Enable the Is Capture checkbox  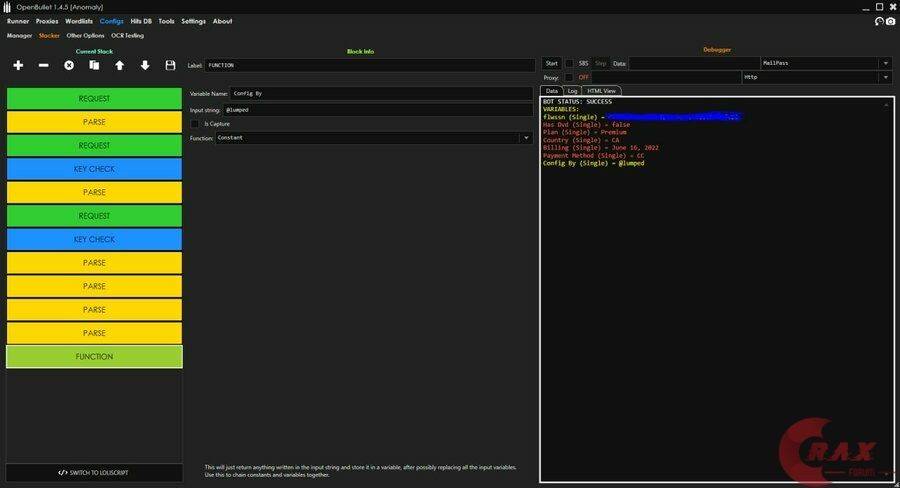(195, 124)
